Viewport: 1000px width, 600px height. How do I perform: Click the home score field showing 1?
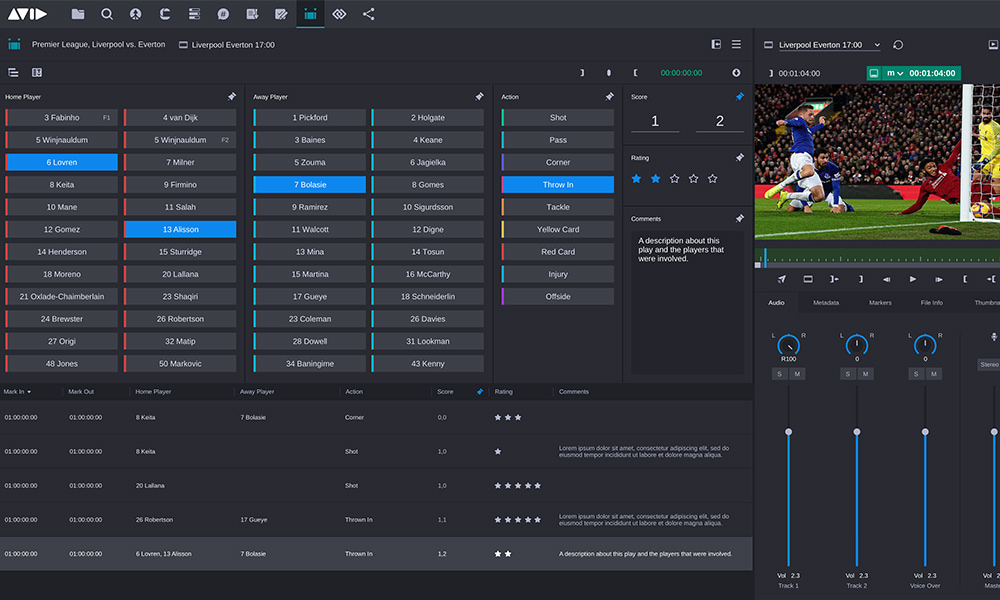pos(655,121)
